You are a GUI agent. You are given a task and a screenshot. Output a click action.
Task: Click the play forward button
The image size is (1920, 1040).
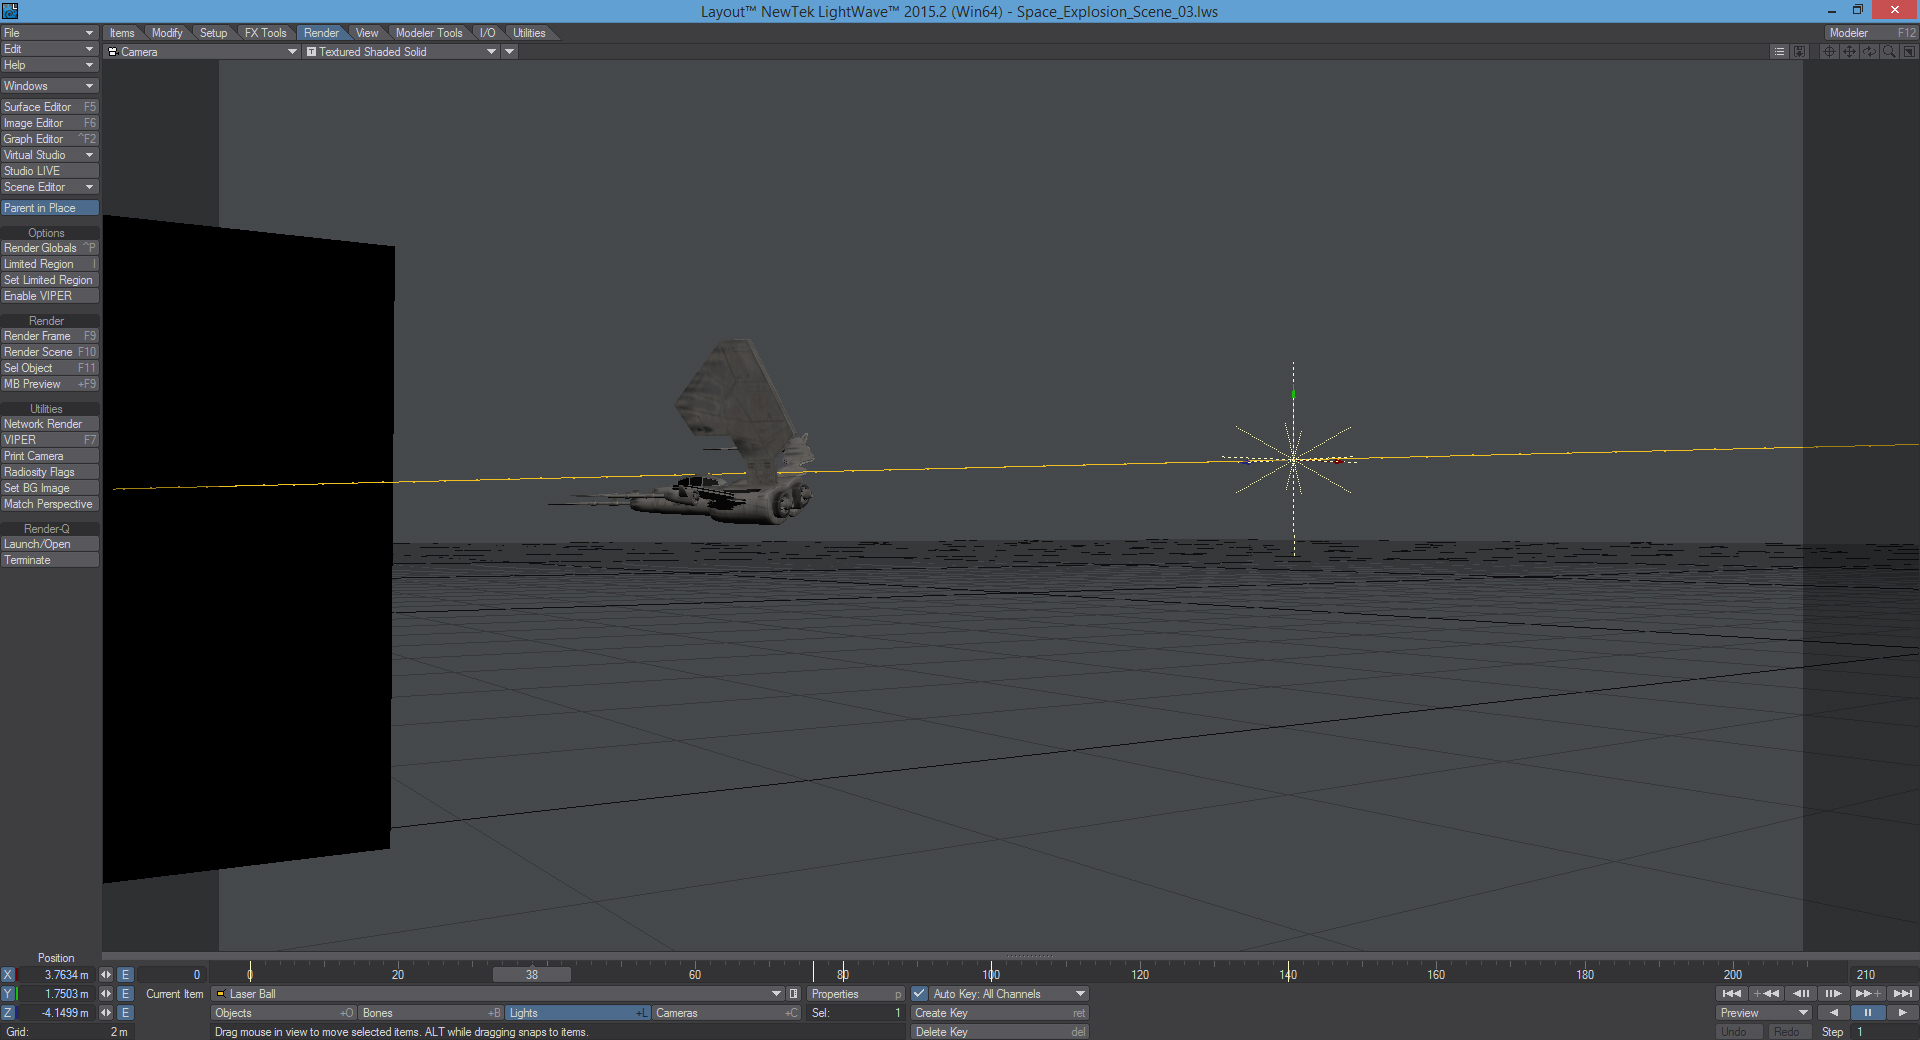pyautogui.click(x=1902, y=1012)
